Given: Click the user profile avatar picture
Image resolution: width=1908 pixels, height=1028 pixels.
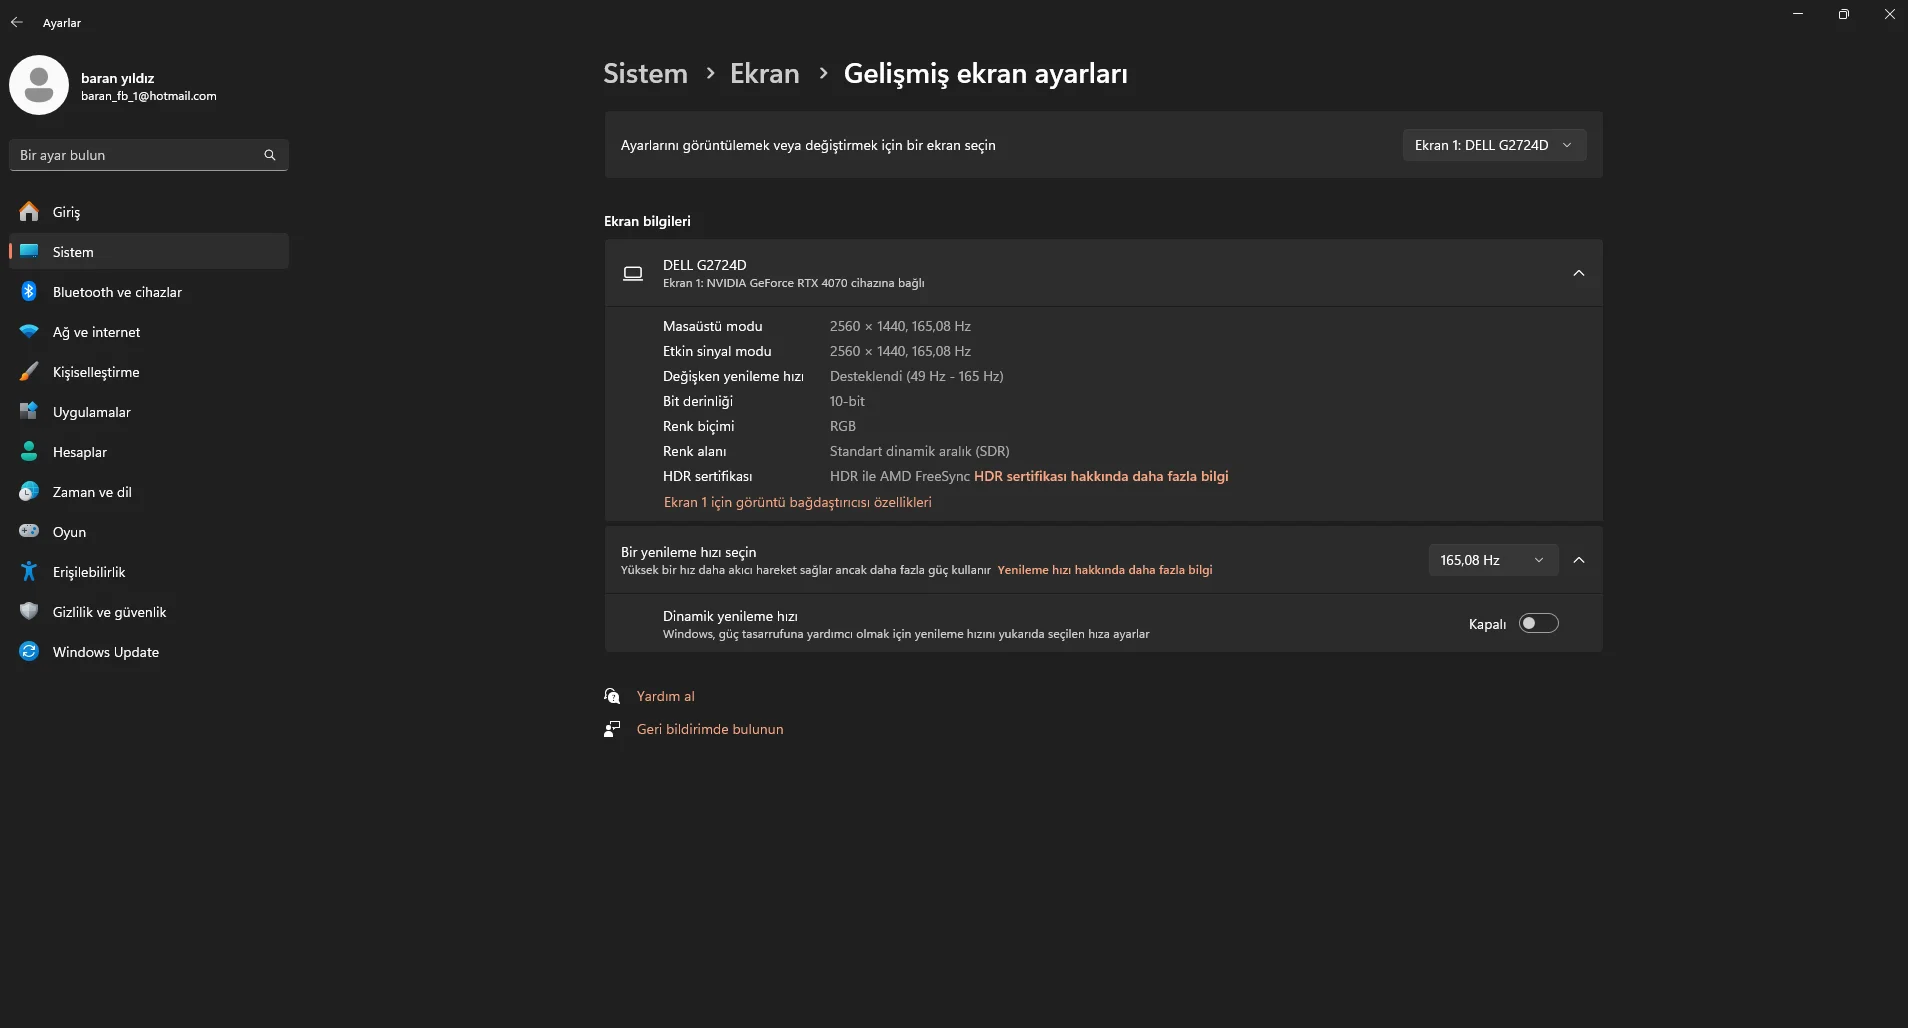Looking at the screenshot, I should pyautogui.click(x=39, y=85).
